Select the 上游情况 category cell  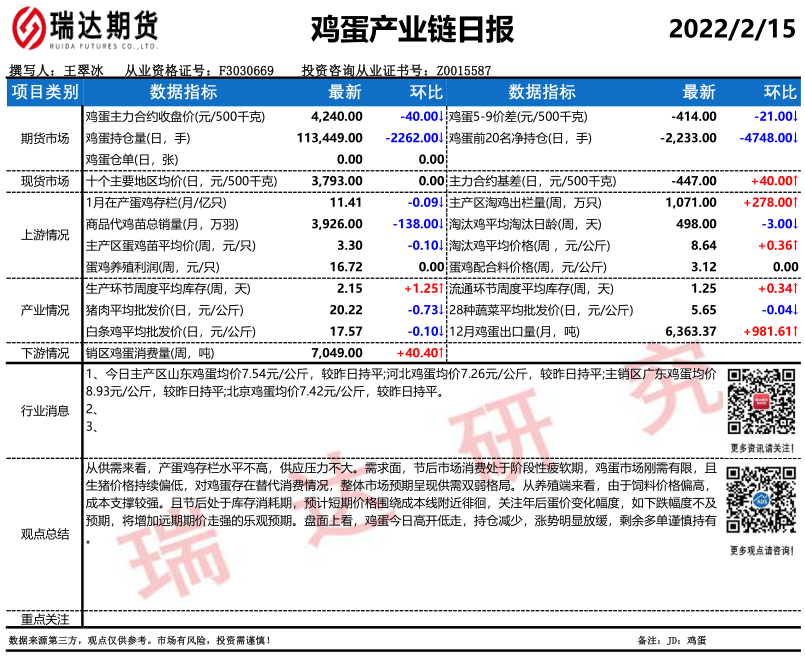(44, 235)
